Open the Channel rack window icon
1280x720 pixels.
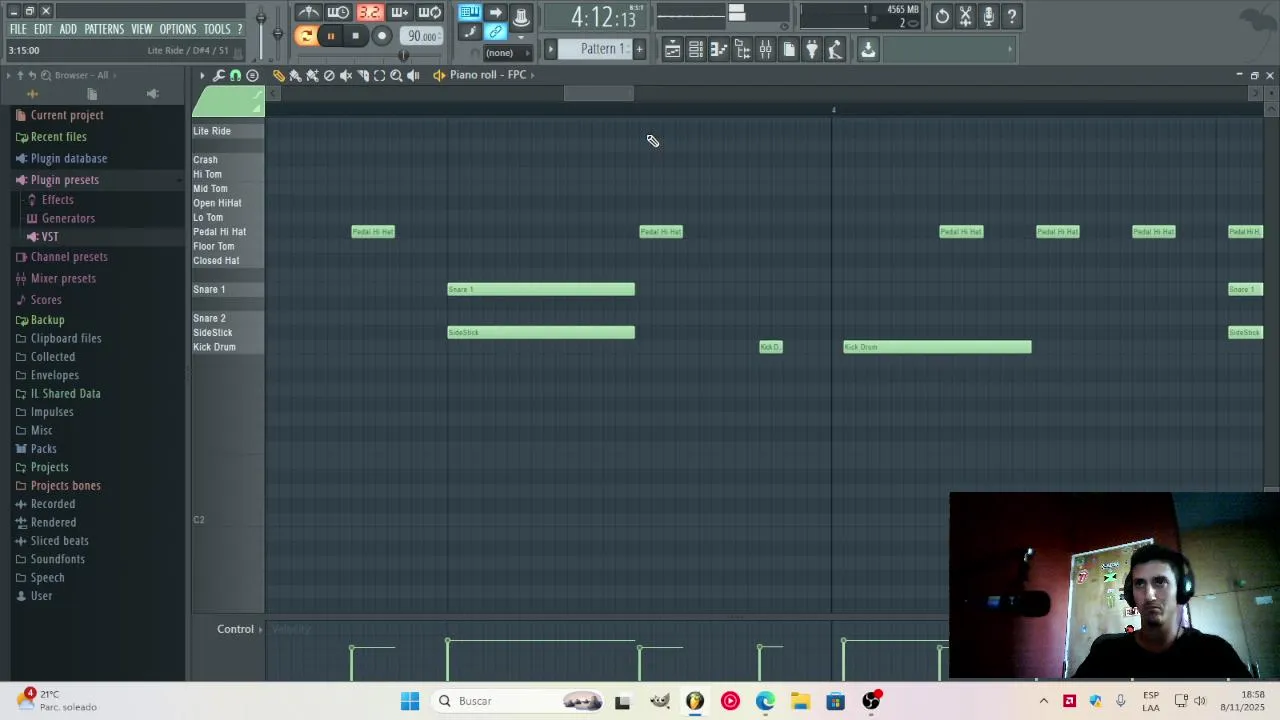[696, 49]
